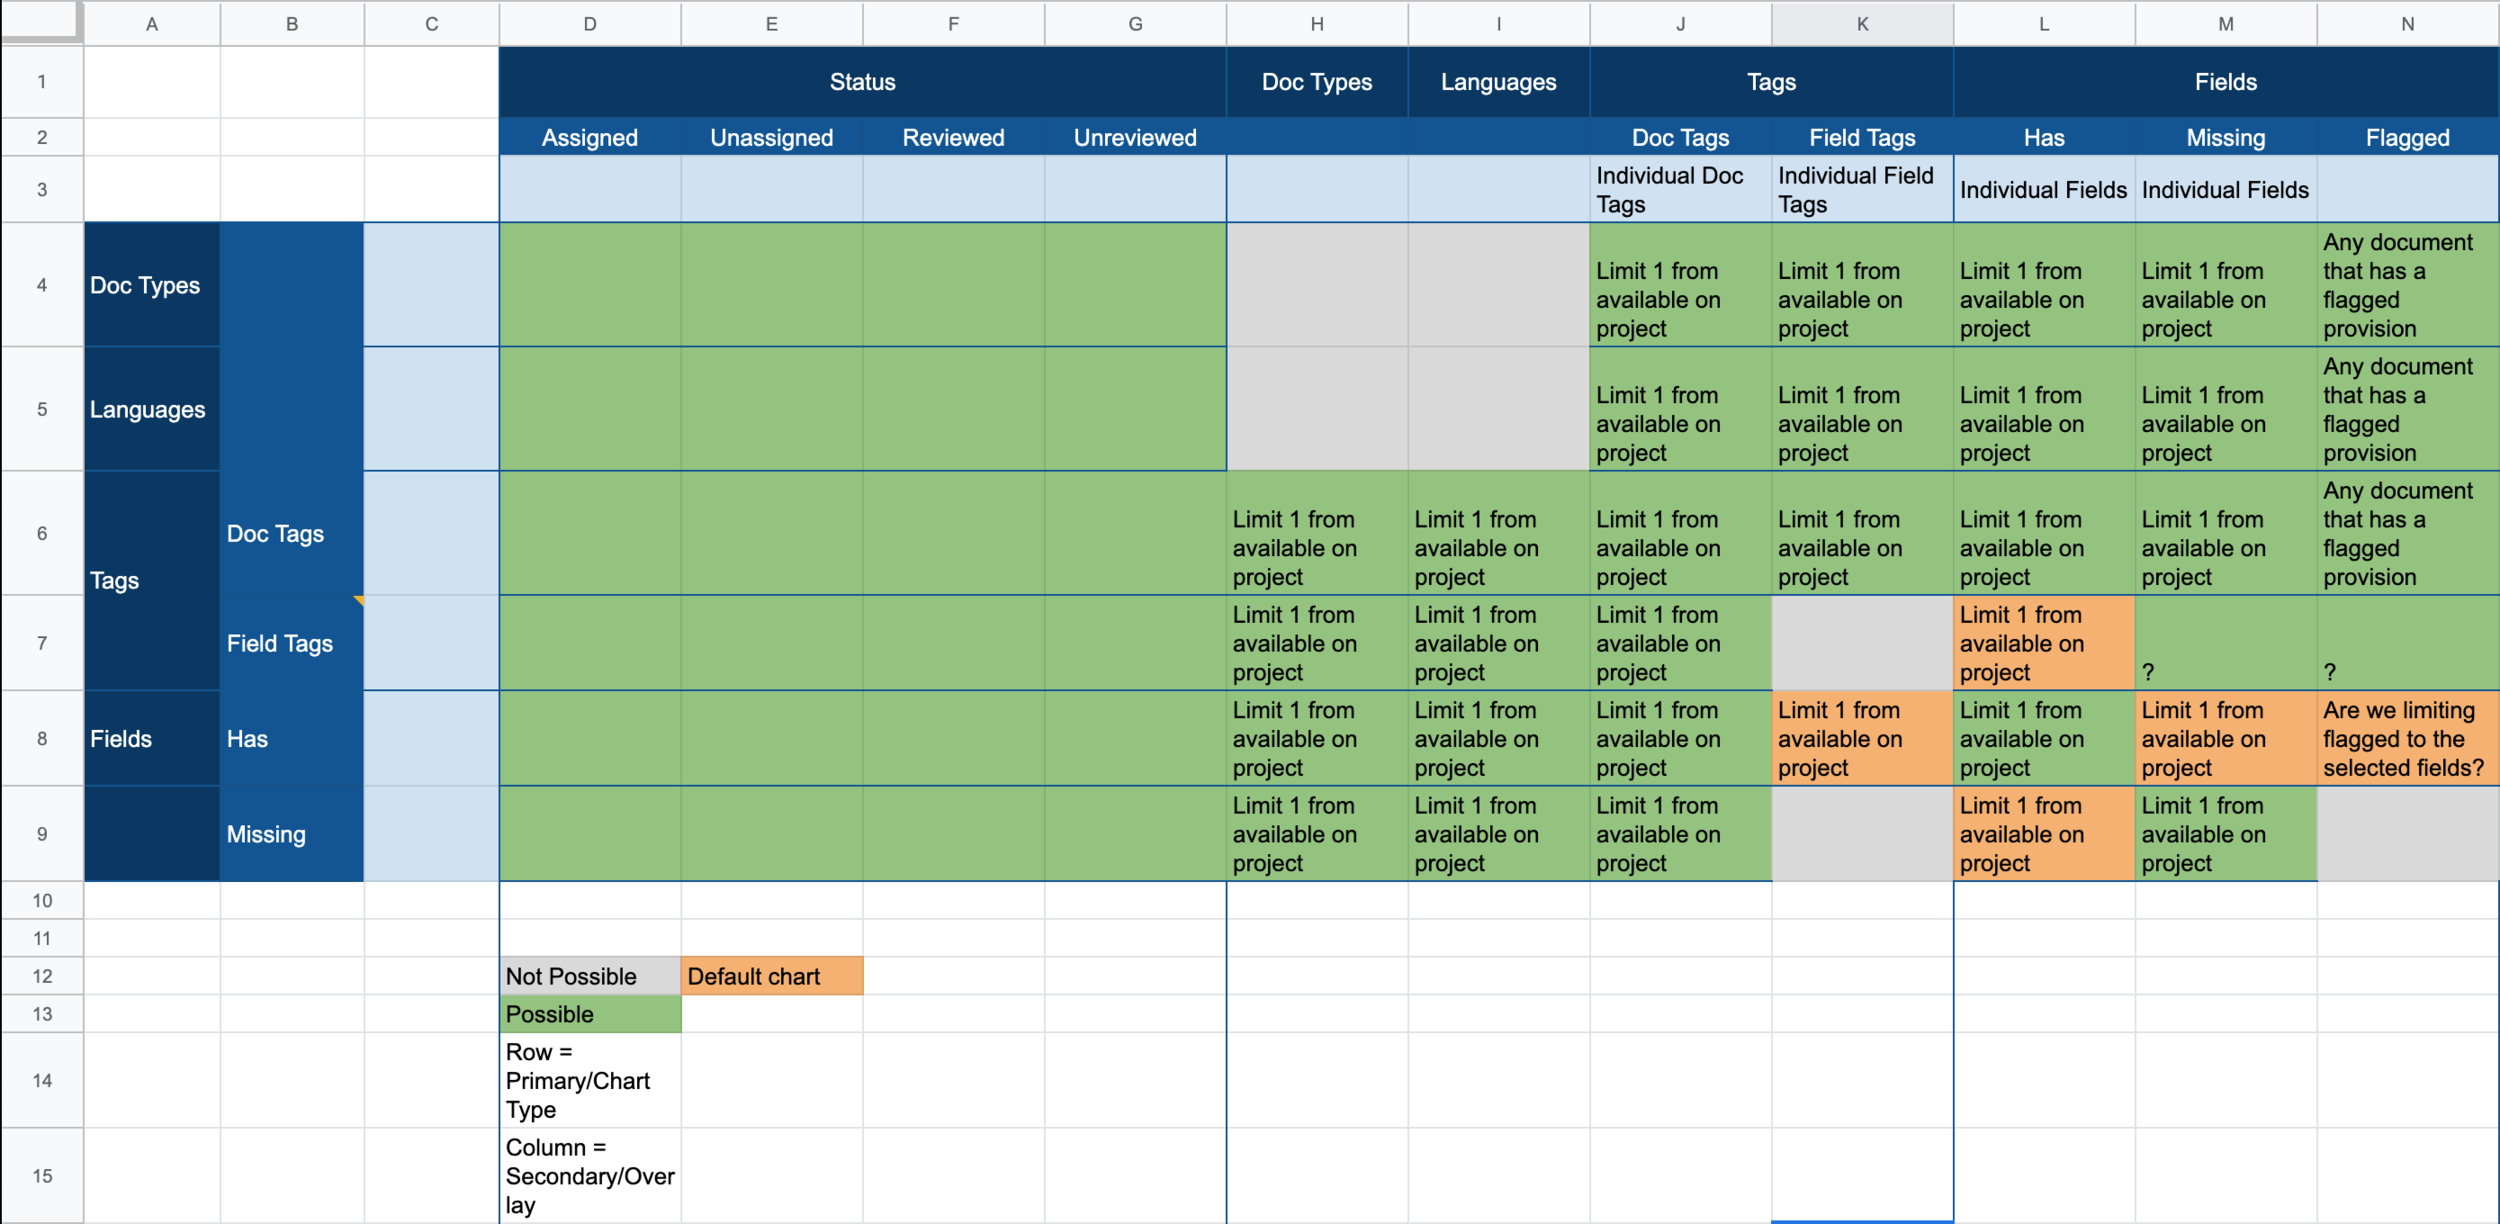Click the orange Default chart legend cell
2500x1224 pixels.
pyautogui.click(x=771, y=976)
